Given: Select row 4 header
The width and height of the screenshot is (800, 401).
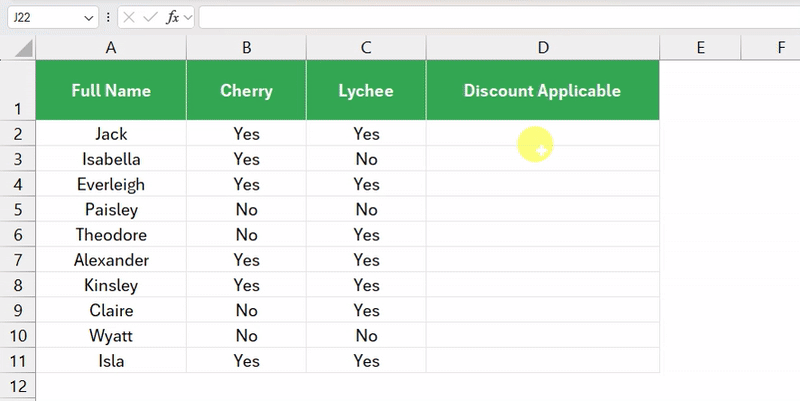Looking at the screenshot, I should [18, 184].
